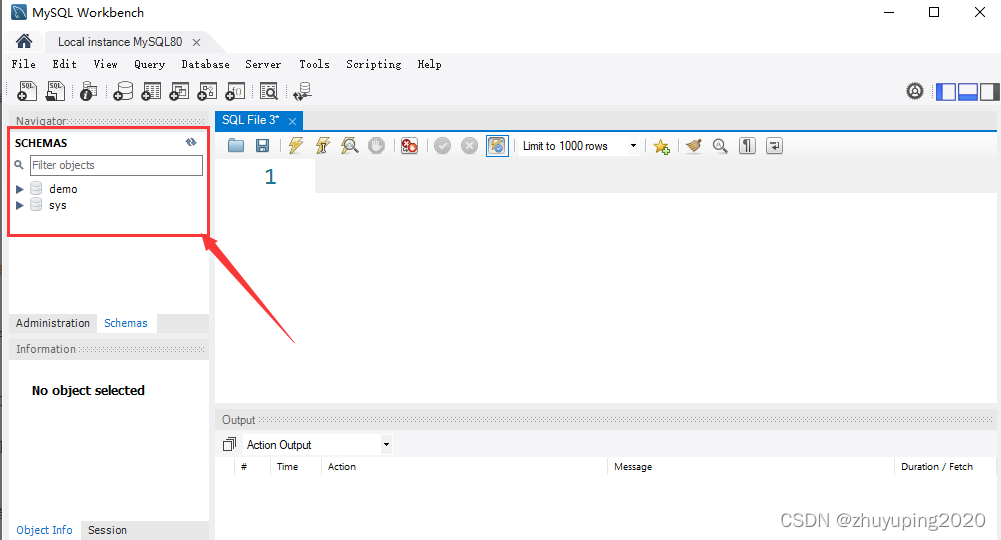This screenshot has height=540, width=1001.
Task: Focus the Filter objects input field
Action: [116, 165]
